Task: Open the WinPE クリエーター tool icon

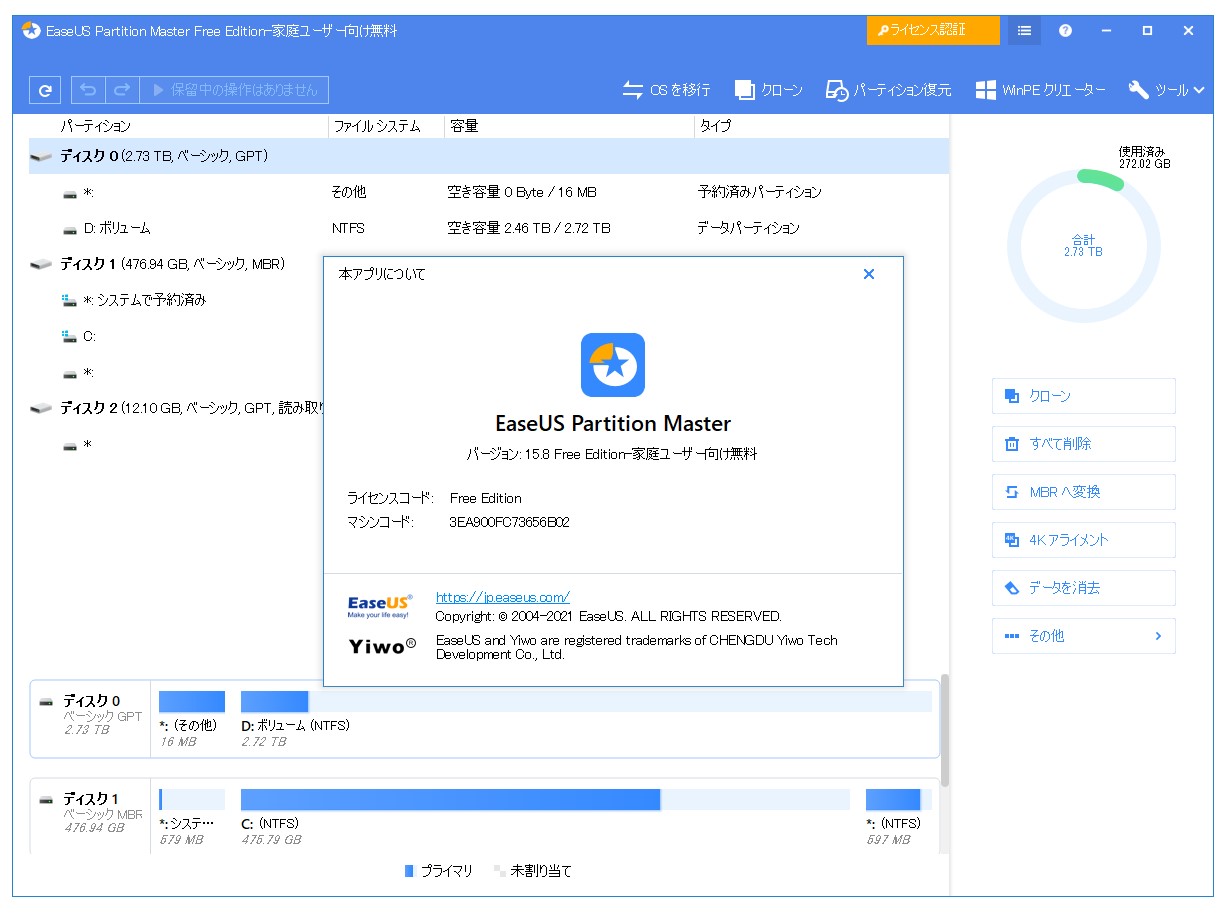Action: (x=985, y=89)
